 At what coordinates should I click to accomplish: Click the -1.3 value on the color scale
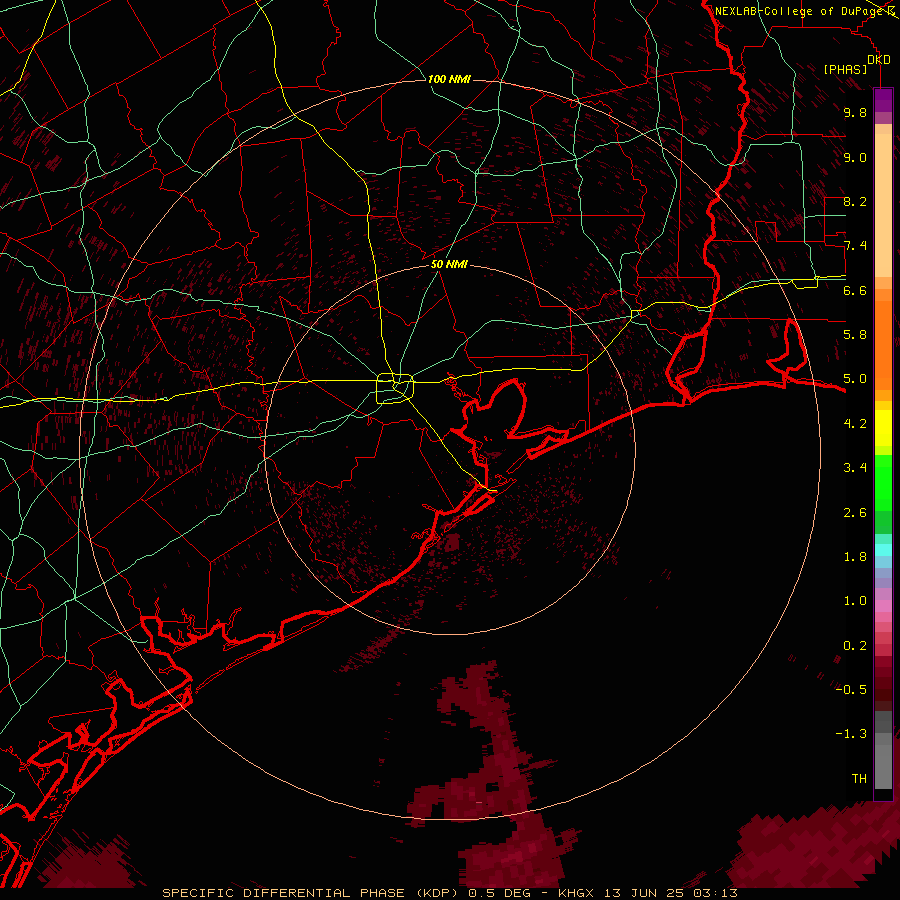tap(851, 734)
